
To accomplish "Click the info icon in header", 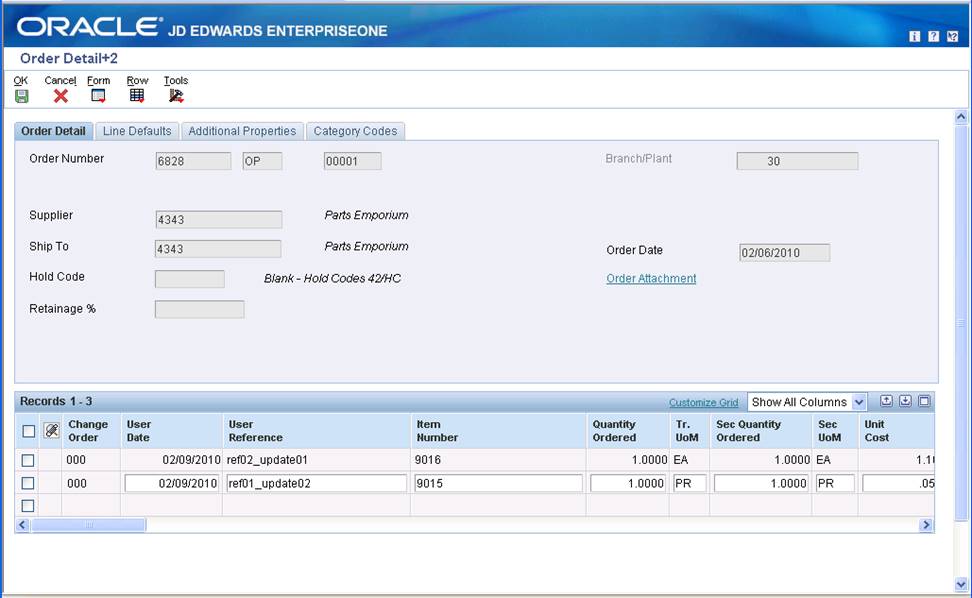I will click(x=914, y=37).
